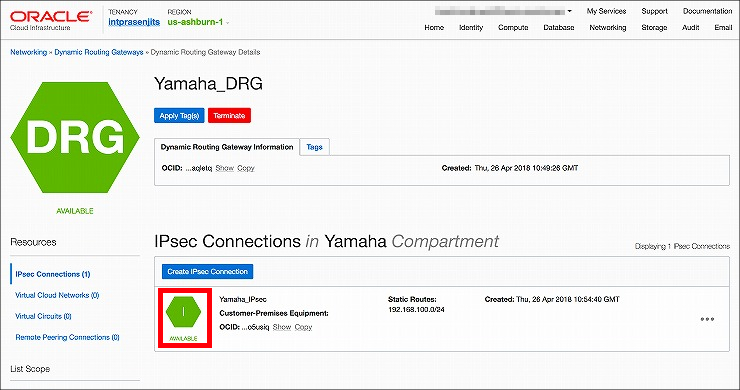Click the Displaying 1 IPsec Connections text
The image size is (740, 390).
pyautogui.click(x=682, y=246)
